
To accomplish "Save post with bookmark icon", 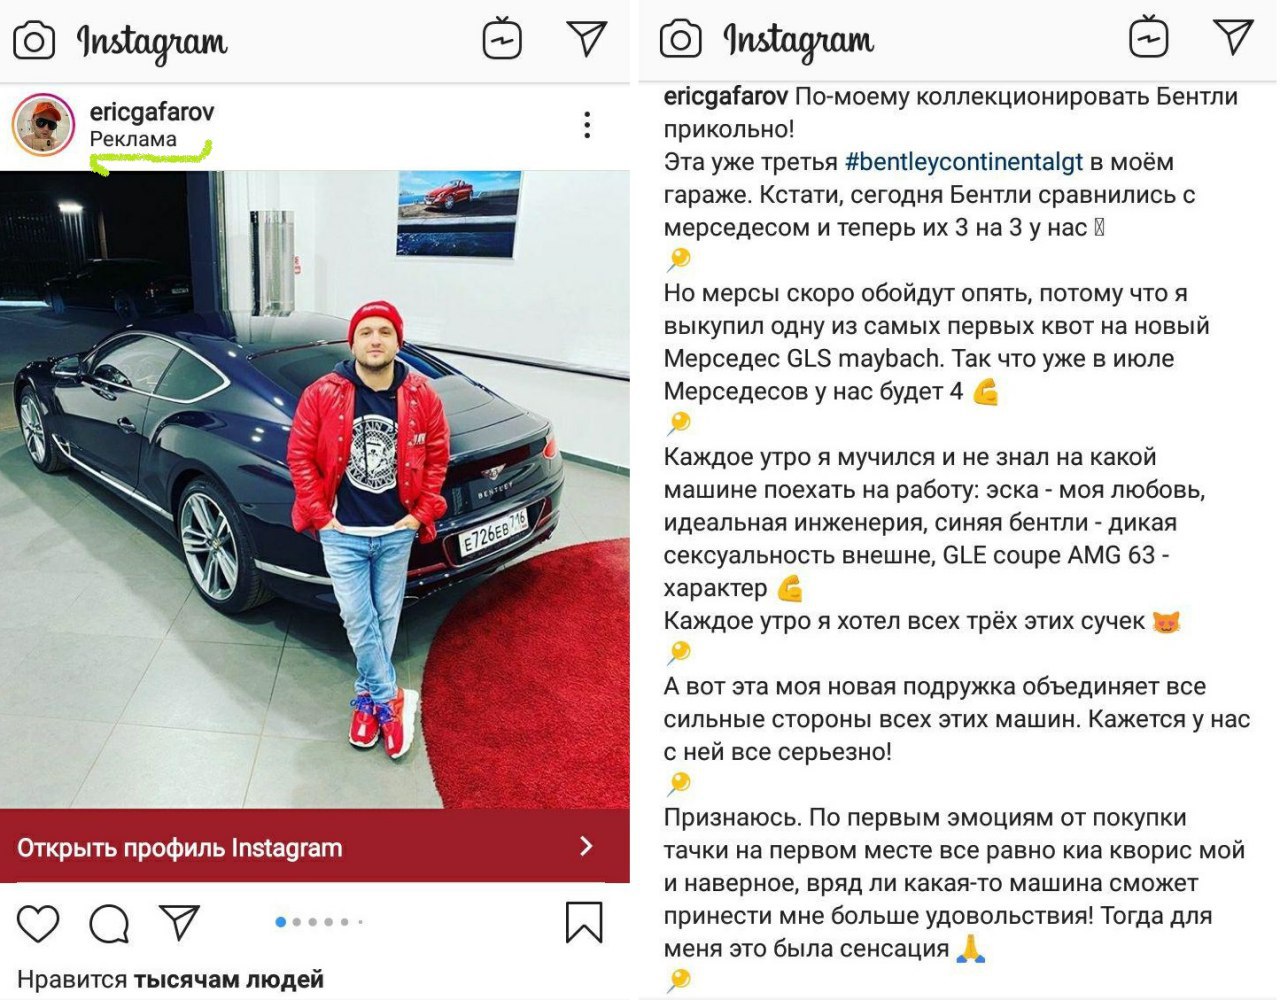I will pos(584,922).
